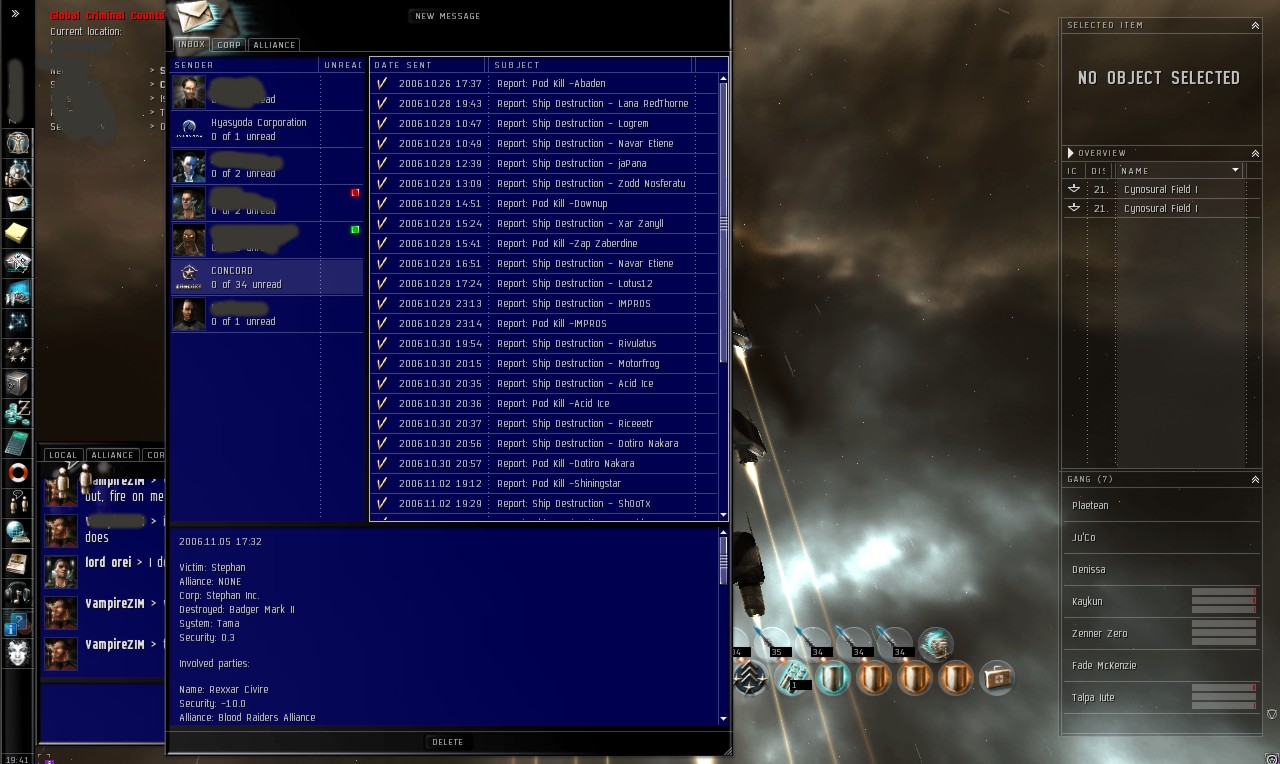Click the CONCORD logo in sender list

pos(189,277)
